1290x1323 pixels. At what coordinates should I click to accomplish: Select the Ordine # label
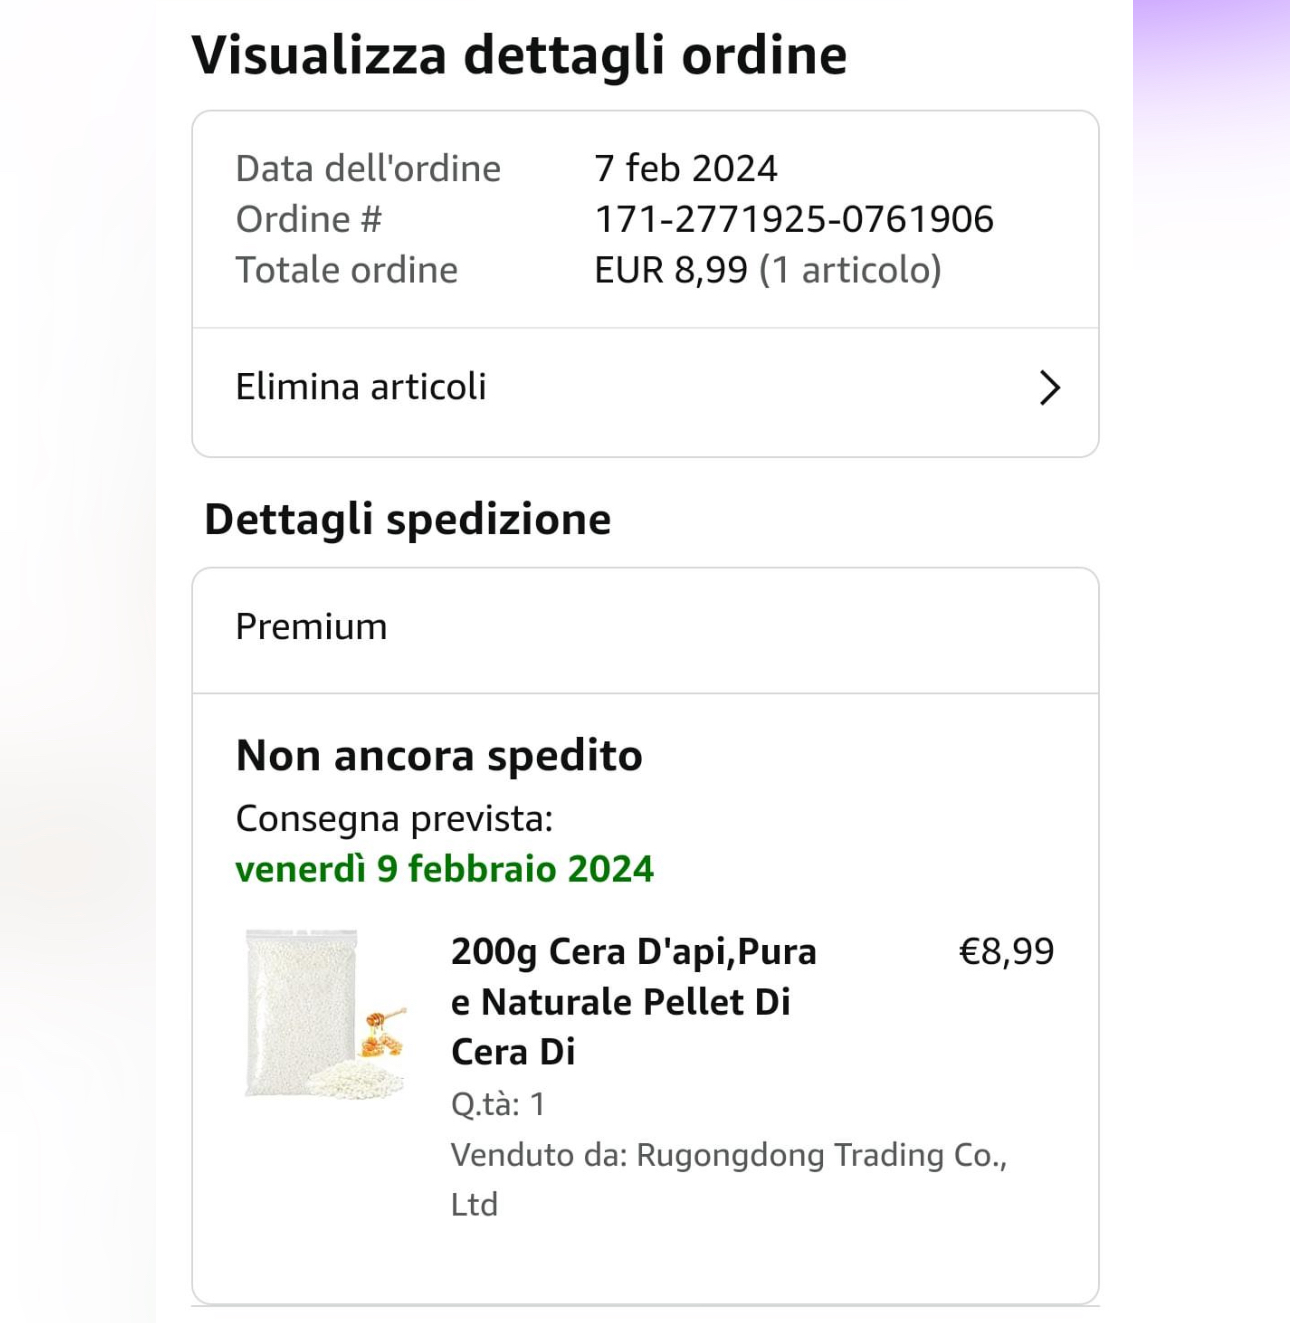(309, 219)
